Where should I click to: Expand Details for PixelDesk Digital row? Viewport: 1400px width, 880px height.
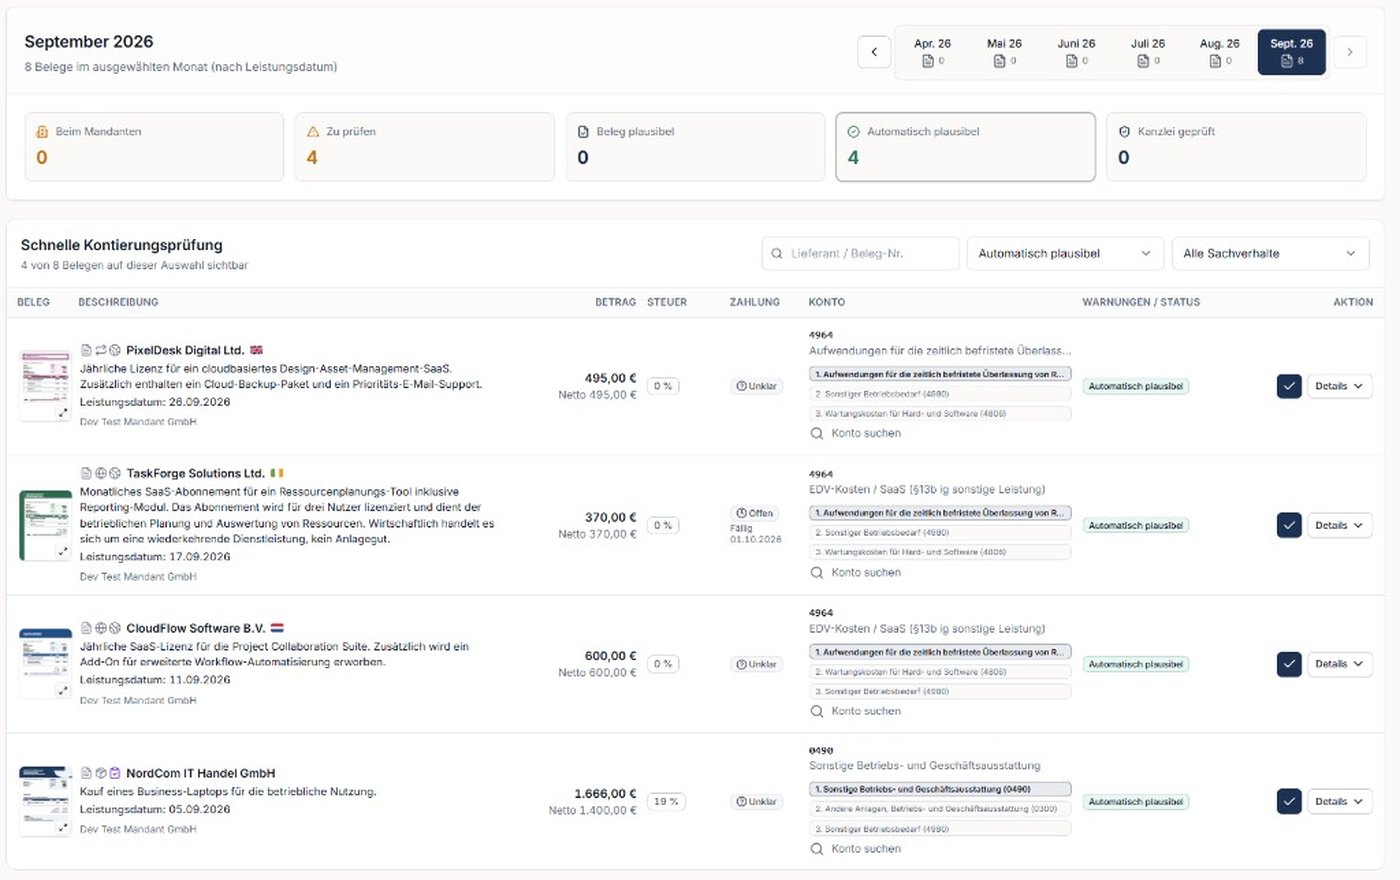(1339, 386)
